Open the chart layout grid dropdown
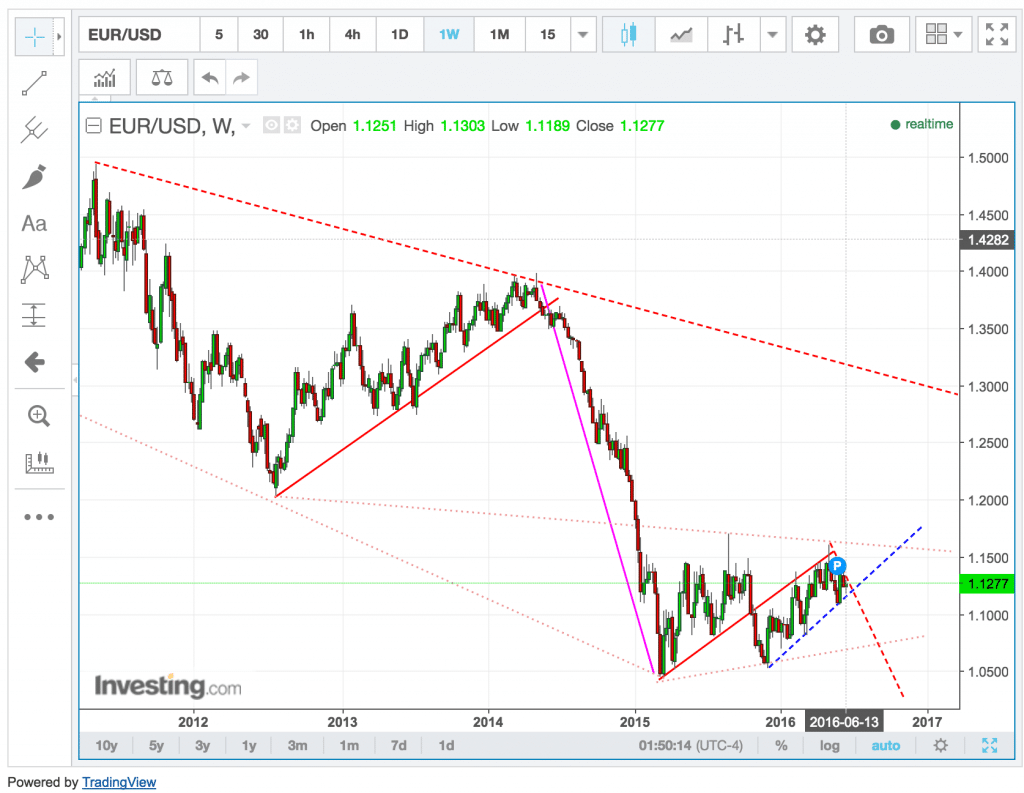Viewport: 1024px width, 793px height. coord(945,35)
